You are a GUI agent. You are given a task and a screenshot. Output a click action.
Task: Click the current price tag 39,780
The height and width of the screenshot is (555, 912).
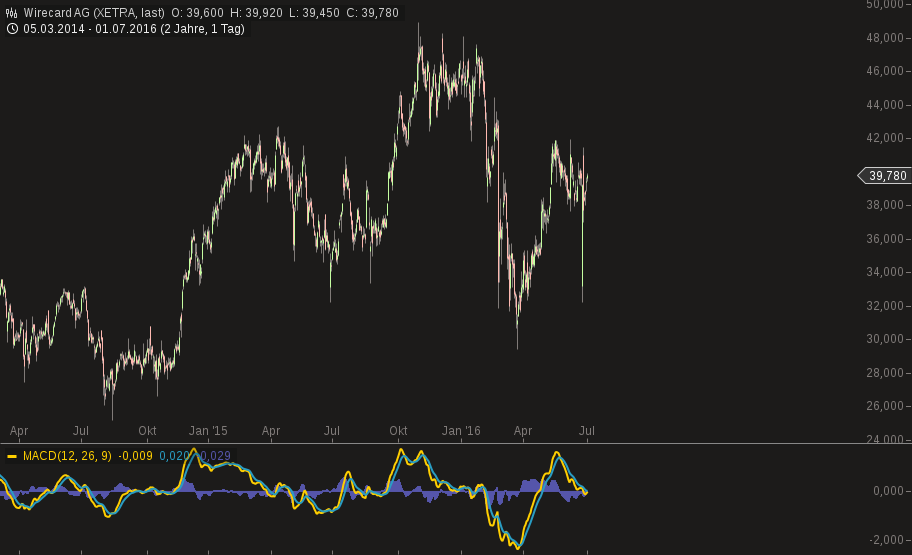click(x=885, y=176)
